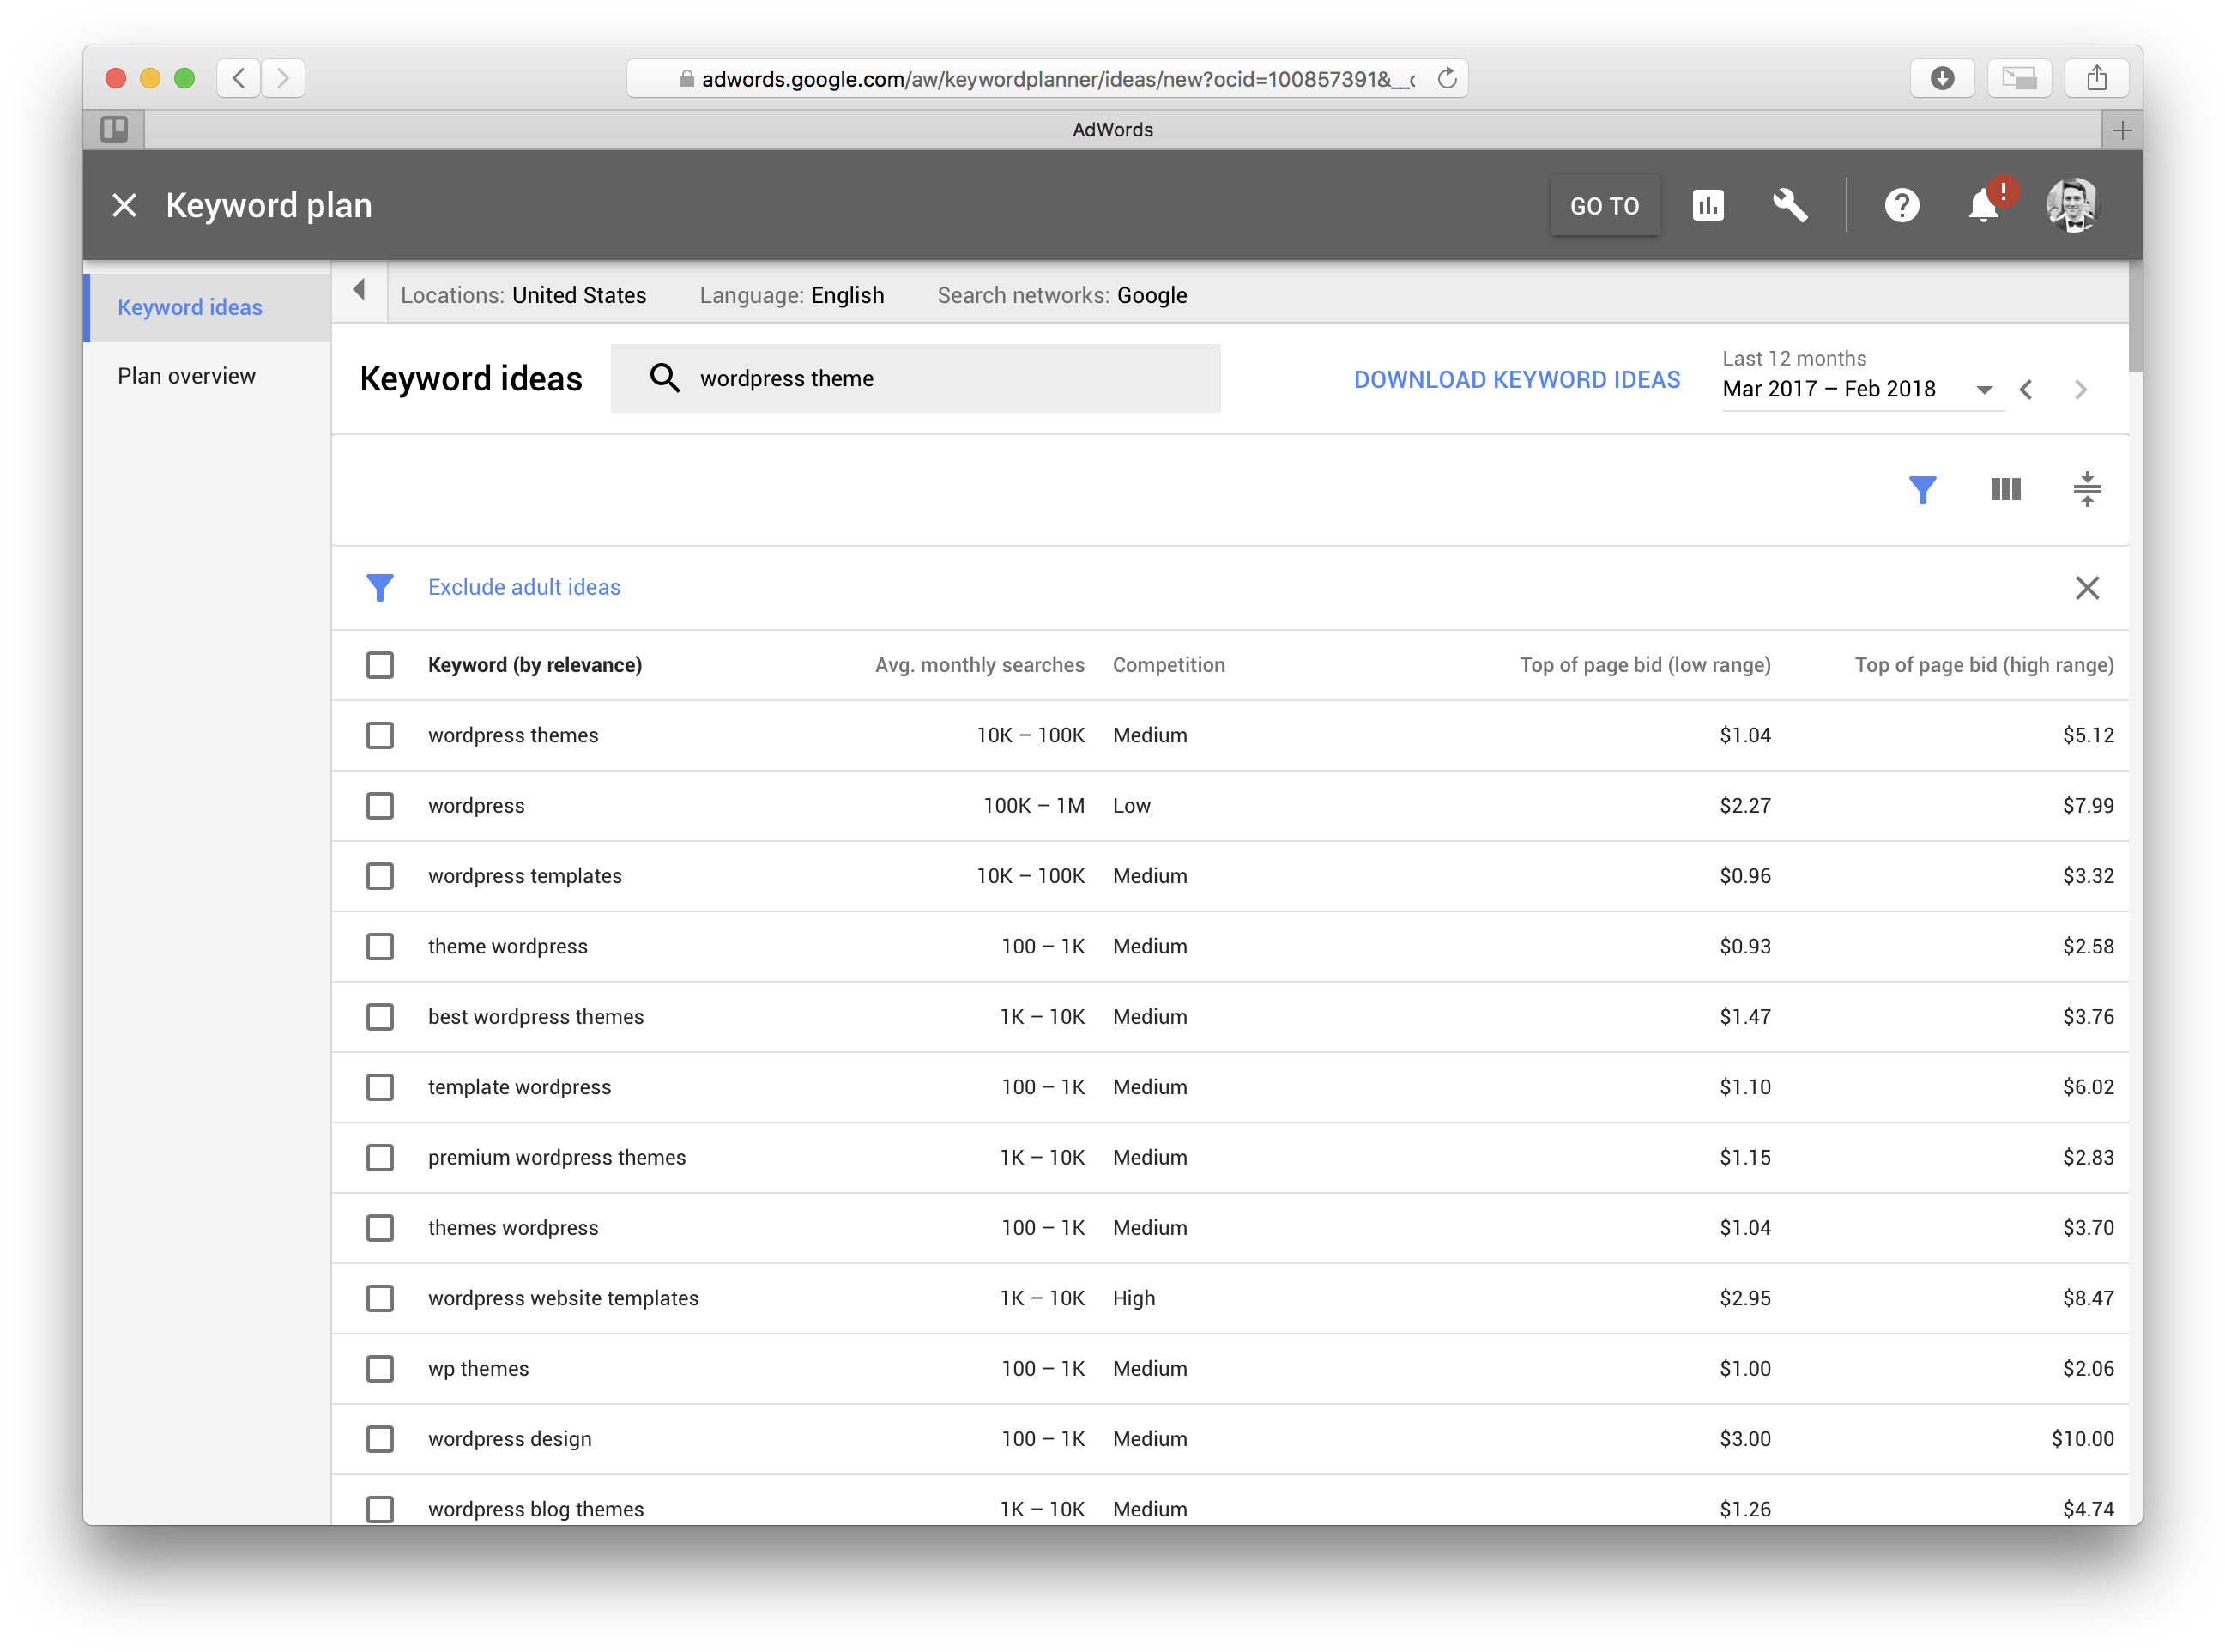
Task: Click Download Keyword Ideas link
Action: point(1516,380)
